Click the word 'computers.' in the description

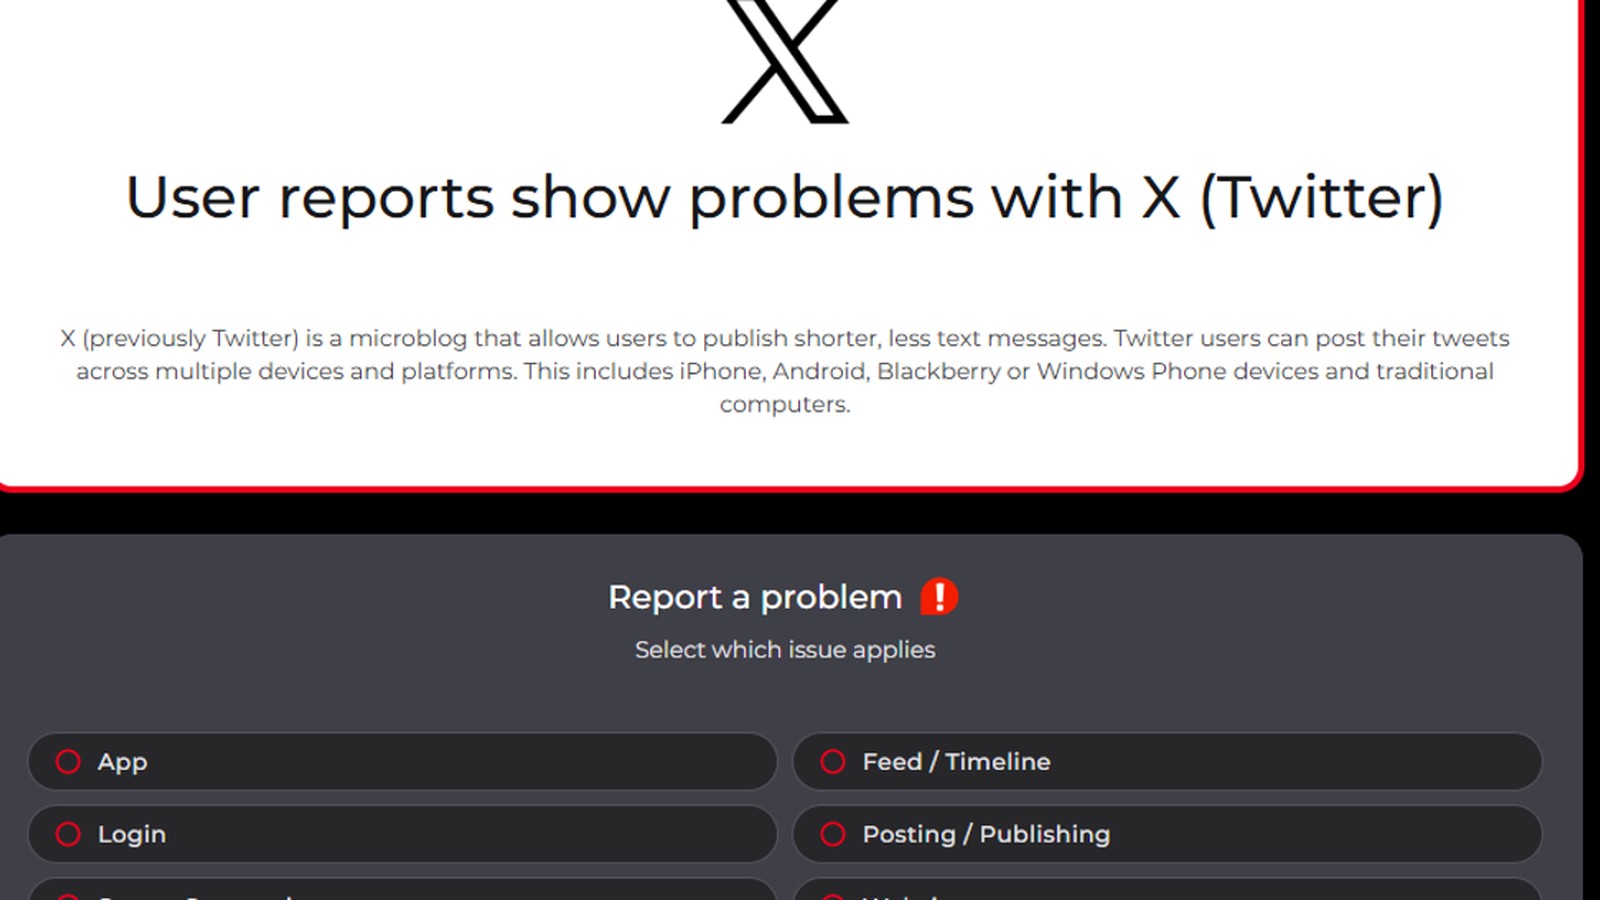tap(785, 404)
